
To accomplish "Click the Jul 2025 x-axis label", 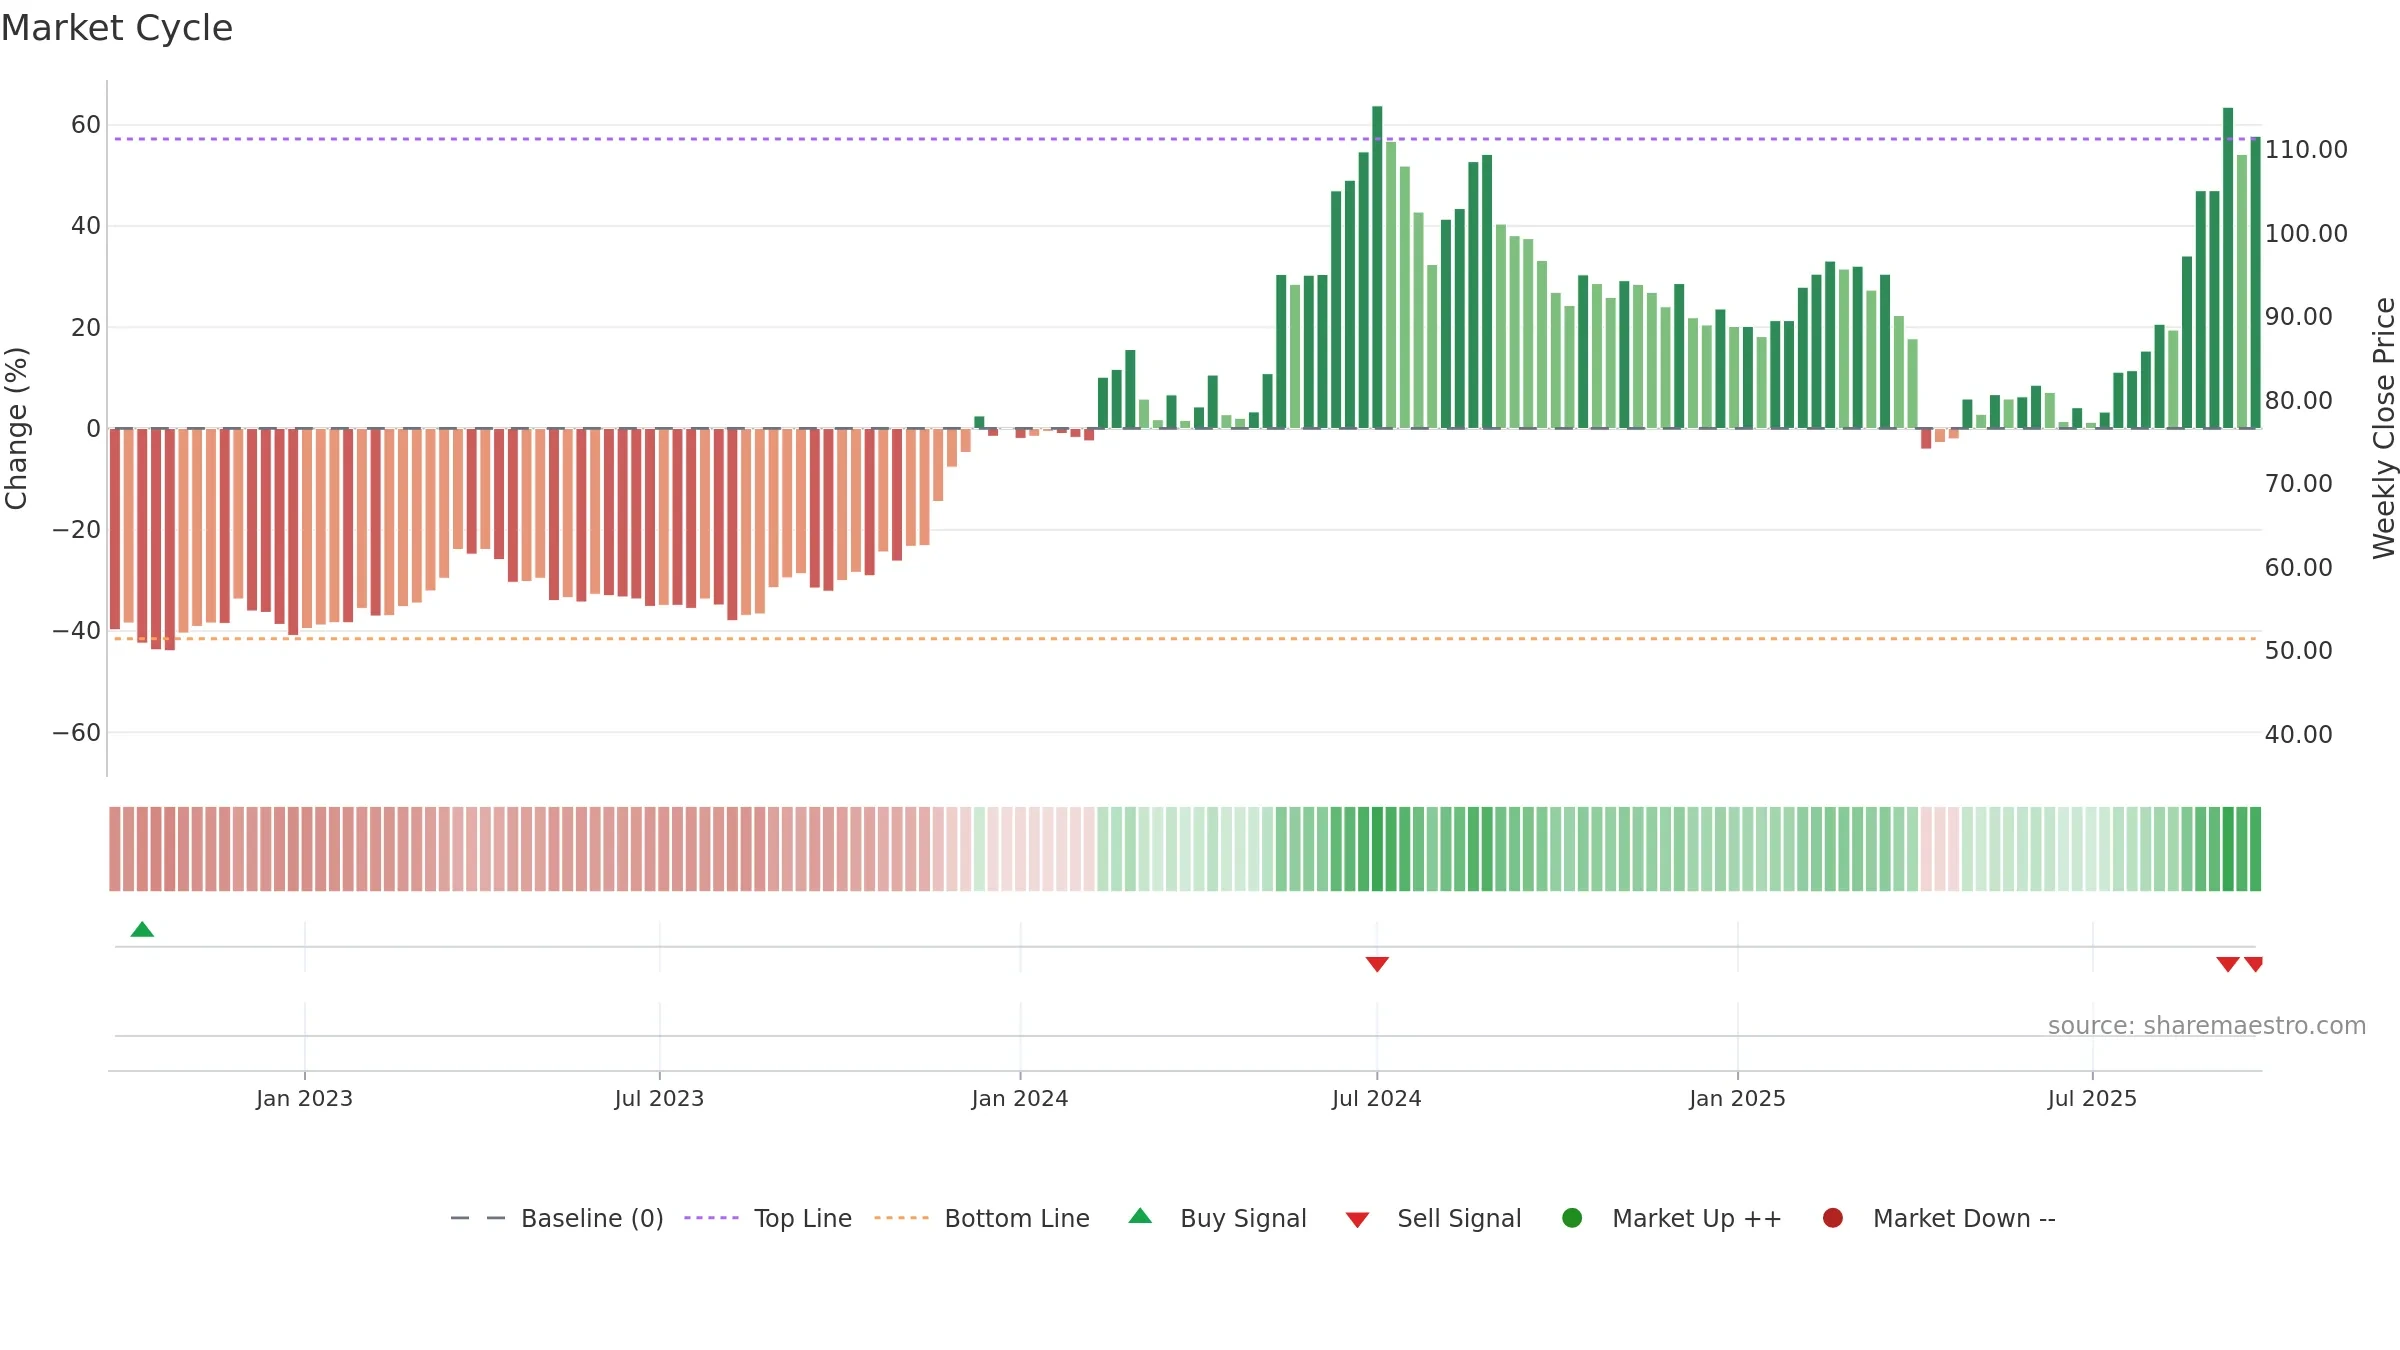I will tap(2092, 1098).
